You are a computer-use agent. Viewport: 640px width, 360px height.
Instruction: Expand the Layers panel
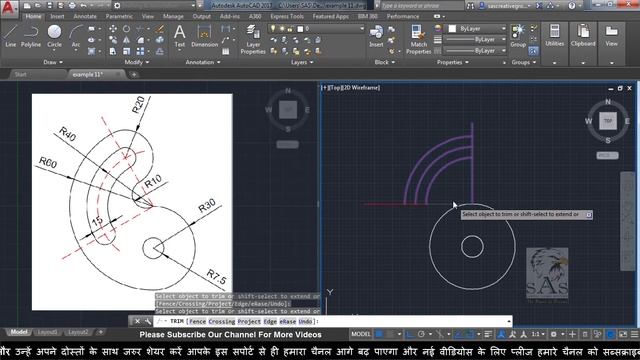(x=302, y=62)
